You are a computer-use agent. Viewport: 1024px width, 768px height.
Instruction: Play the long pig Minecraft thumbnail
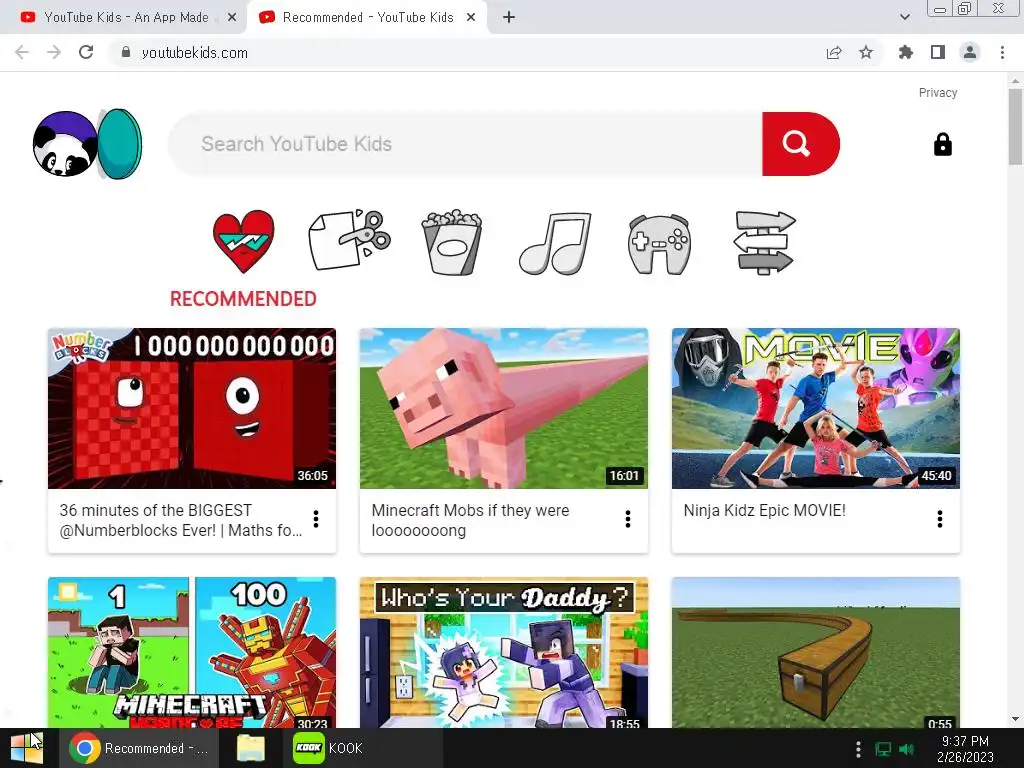(504, 408)
